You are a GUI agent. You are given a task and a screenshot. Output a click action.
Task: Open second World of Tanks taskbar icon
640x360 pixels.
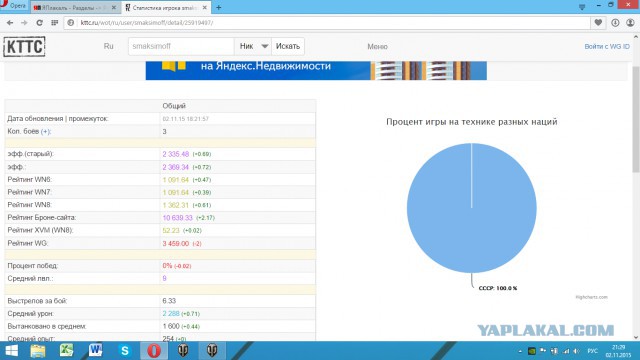[x=212, y=351]
